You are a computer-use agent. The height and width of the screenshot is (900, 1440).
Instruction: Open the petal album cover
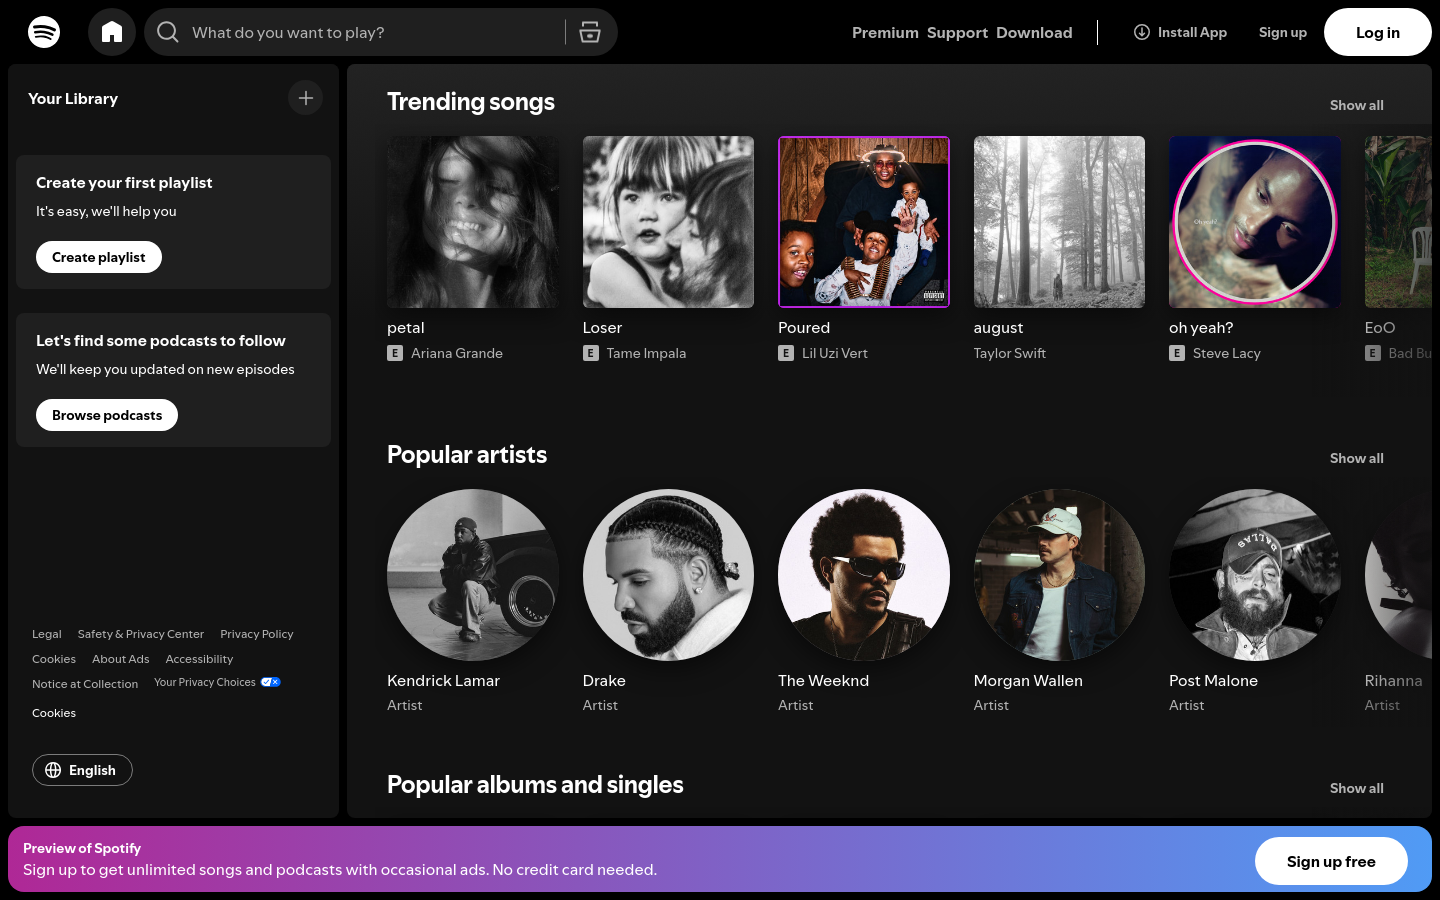tap(473, 222)
